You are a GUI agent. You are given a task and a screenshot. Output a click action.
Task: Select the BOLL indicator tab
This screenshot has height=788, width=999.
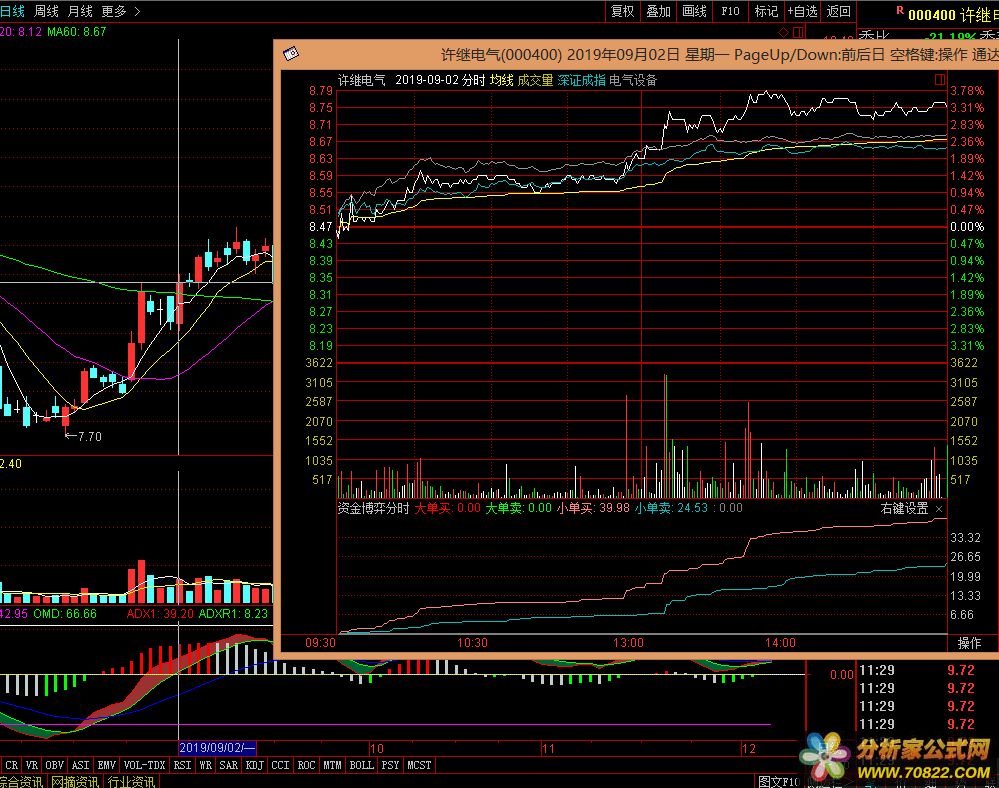point(361,765)
